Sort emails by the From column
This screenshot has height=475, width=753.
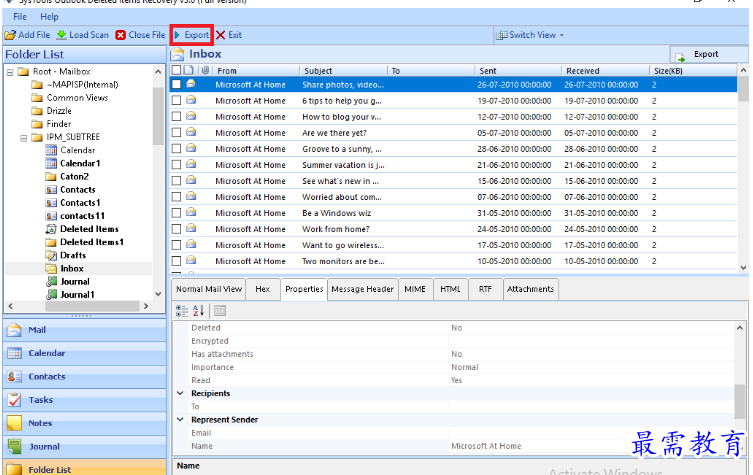[x=256, y=71]
